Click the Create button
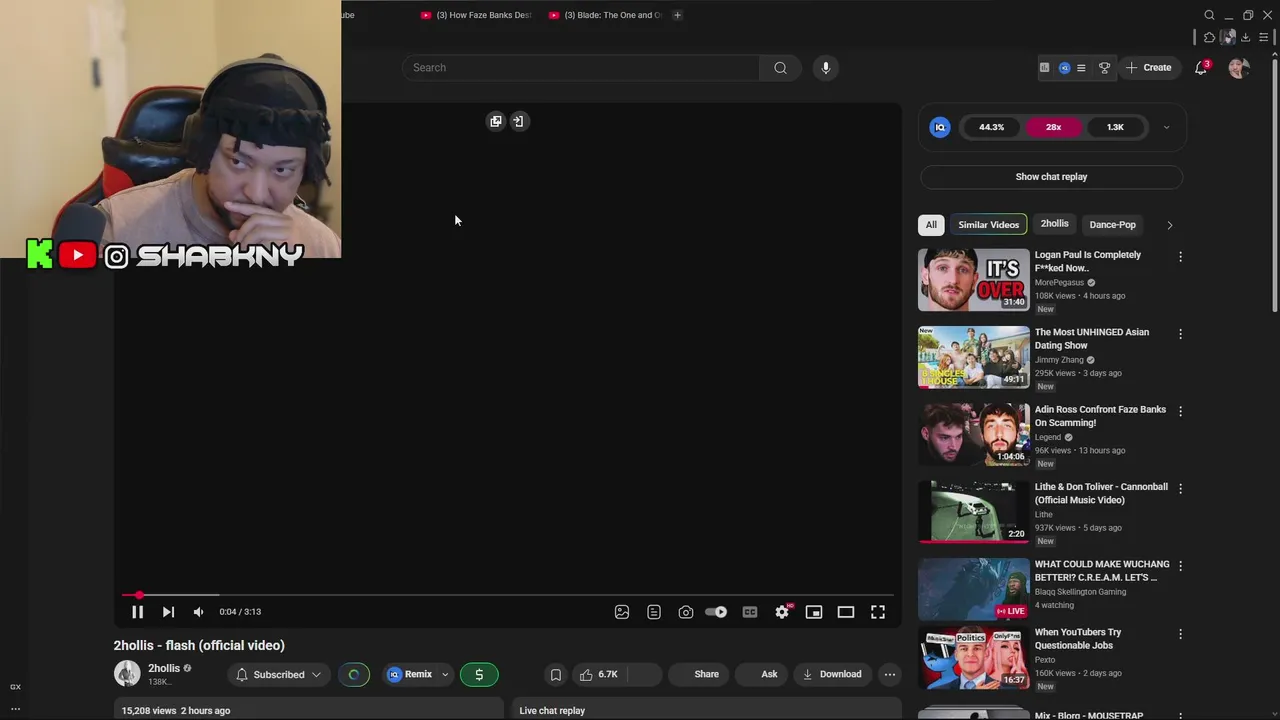This screenshot has width=1280, height=720. [1148, 68]
